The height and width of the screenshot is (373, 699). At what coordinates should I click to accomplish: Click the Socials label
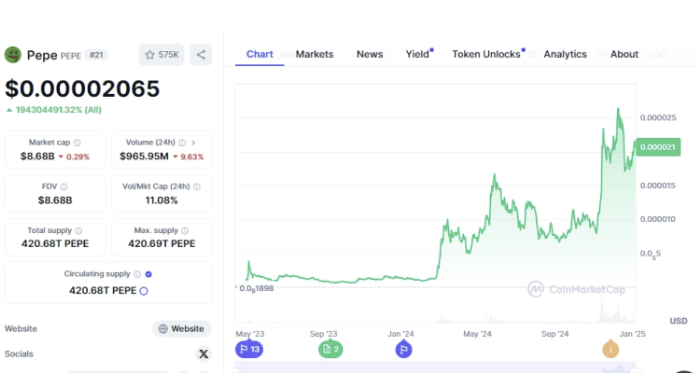coord(19,354)
